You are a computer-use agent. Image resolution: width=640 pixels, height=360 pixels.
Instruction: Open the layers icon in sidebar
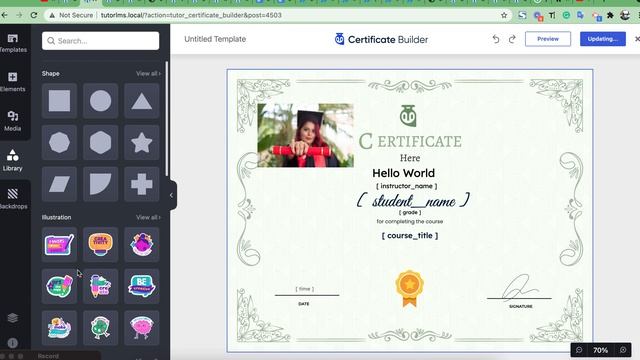pyautogui.click(x=13, y=318)
